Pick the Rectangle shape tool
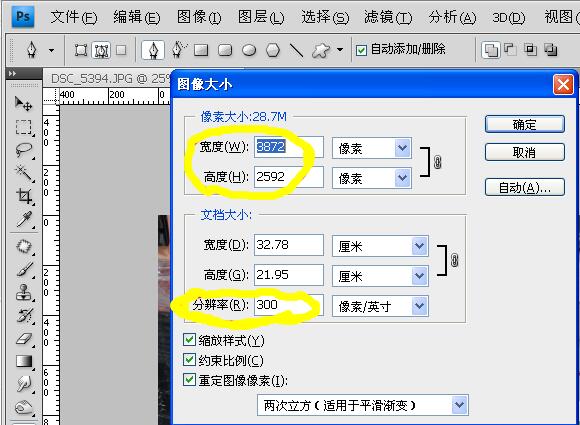580x425 pixels. tap(201, 50)
